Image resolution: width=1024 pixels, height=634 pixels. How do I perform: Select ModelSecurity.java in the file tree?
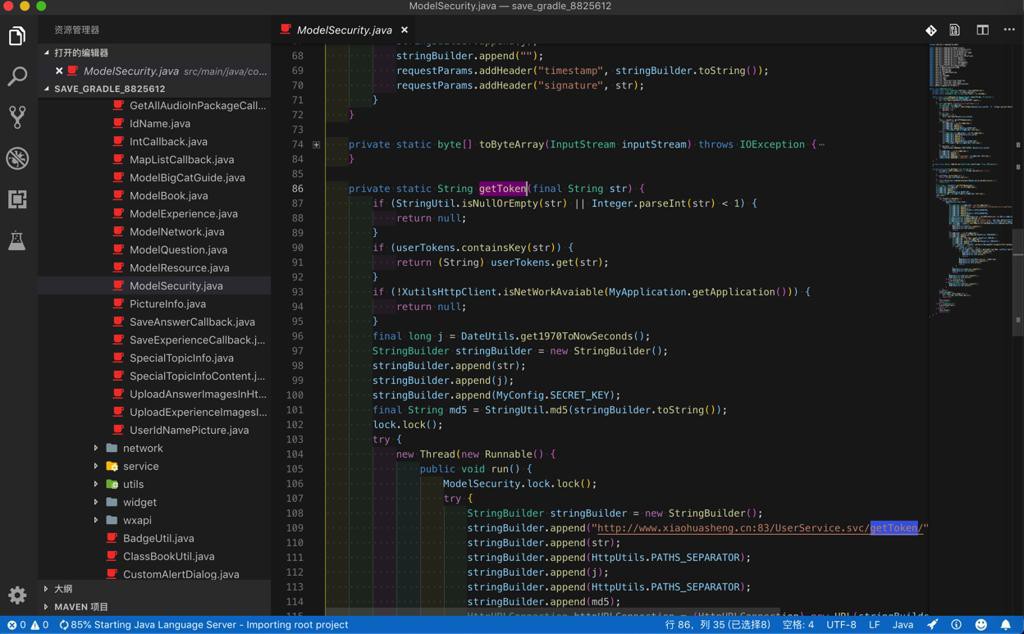pos(154,286)
